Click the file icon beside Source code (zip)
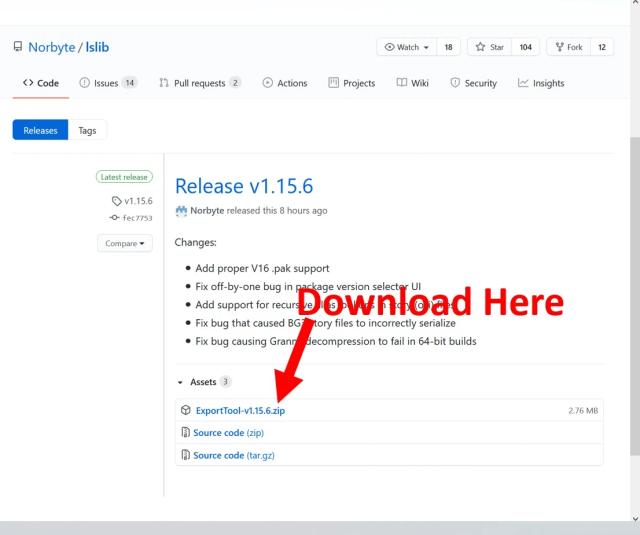The height and width of the screenshot is (535, 640). click(186, 432)
